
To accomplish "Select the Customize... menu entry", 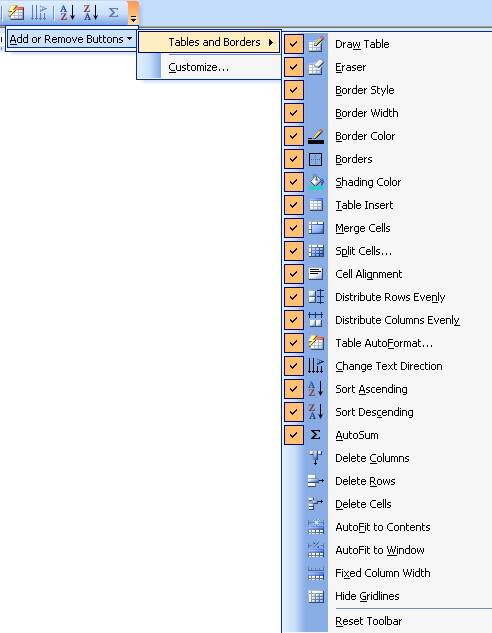I will pos(199,67).
